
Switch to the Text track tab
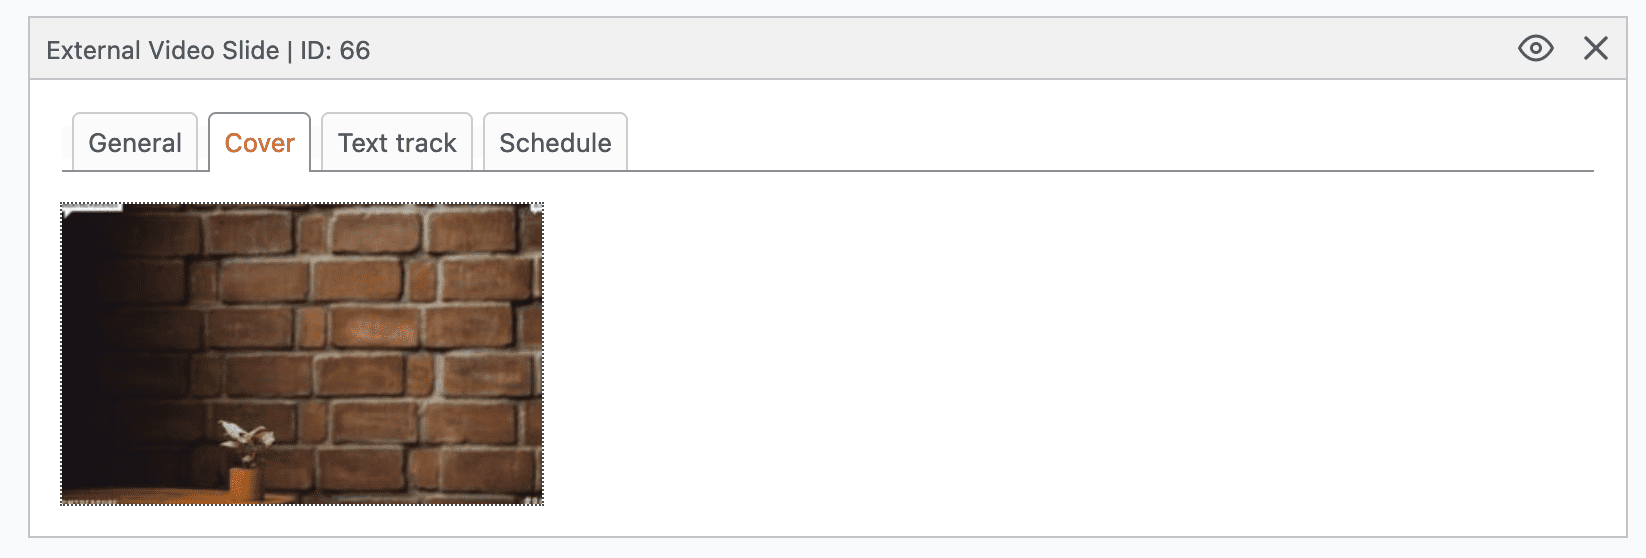pyautogui.click(x=397, y=143)
